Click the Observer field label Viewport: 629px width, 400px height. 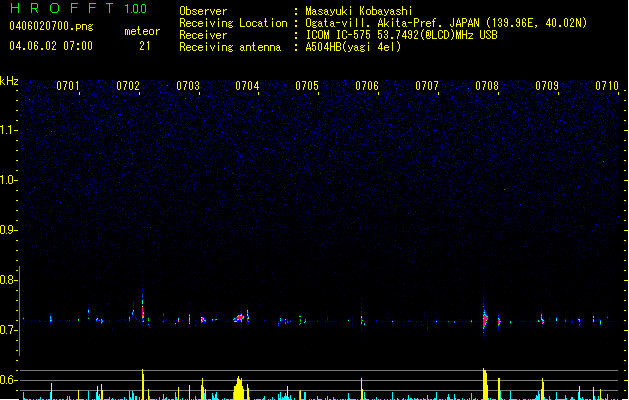point(203,11)
